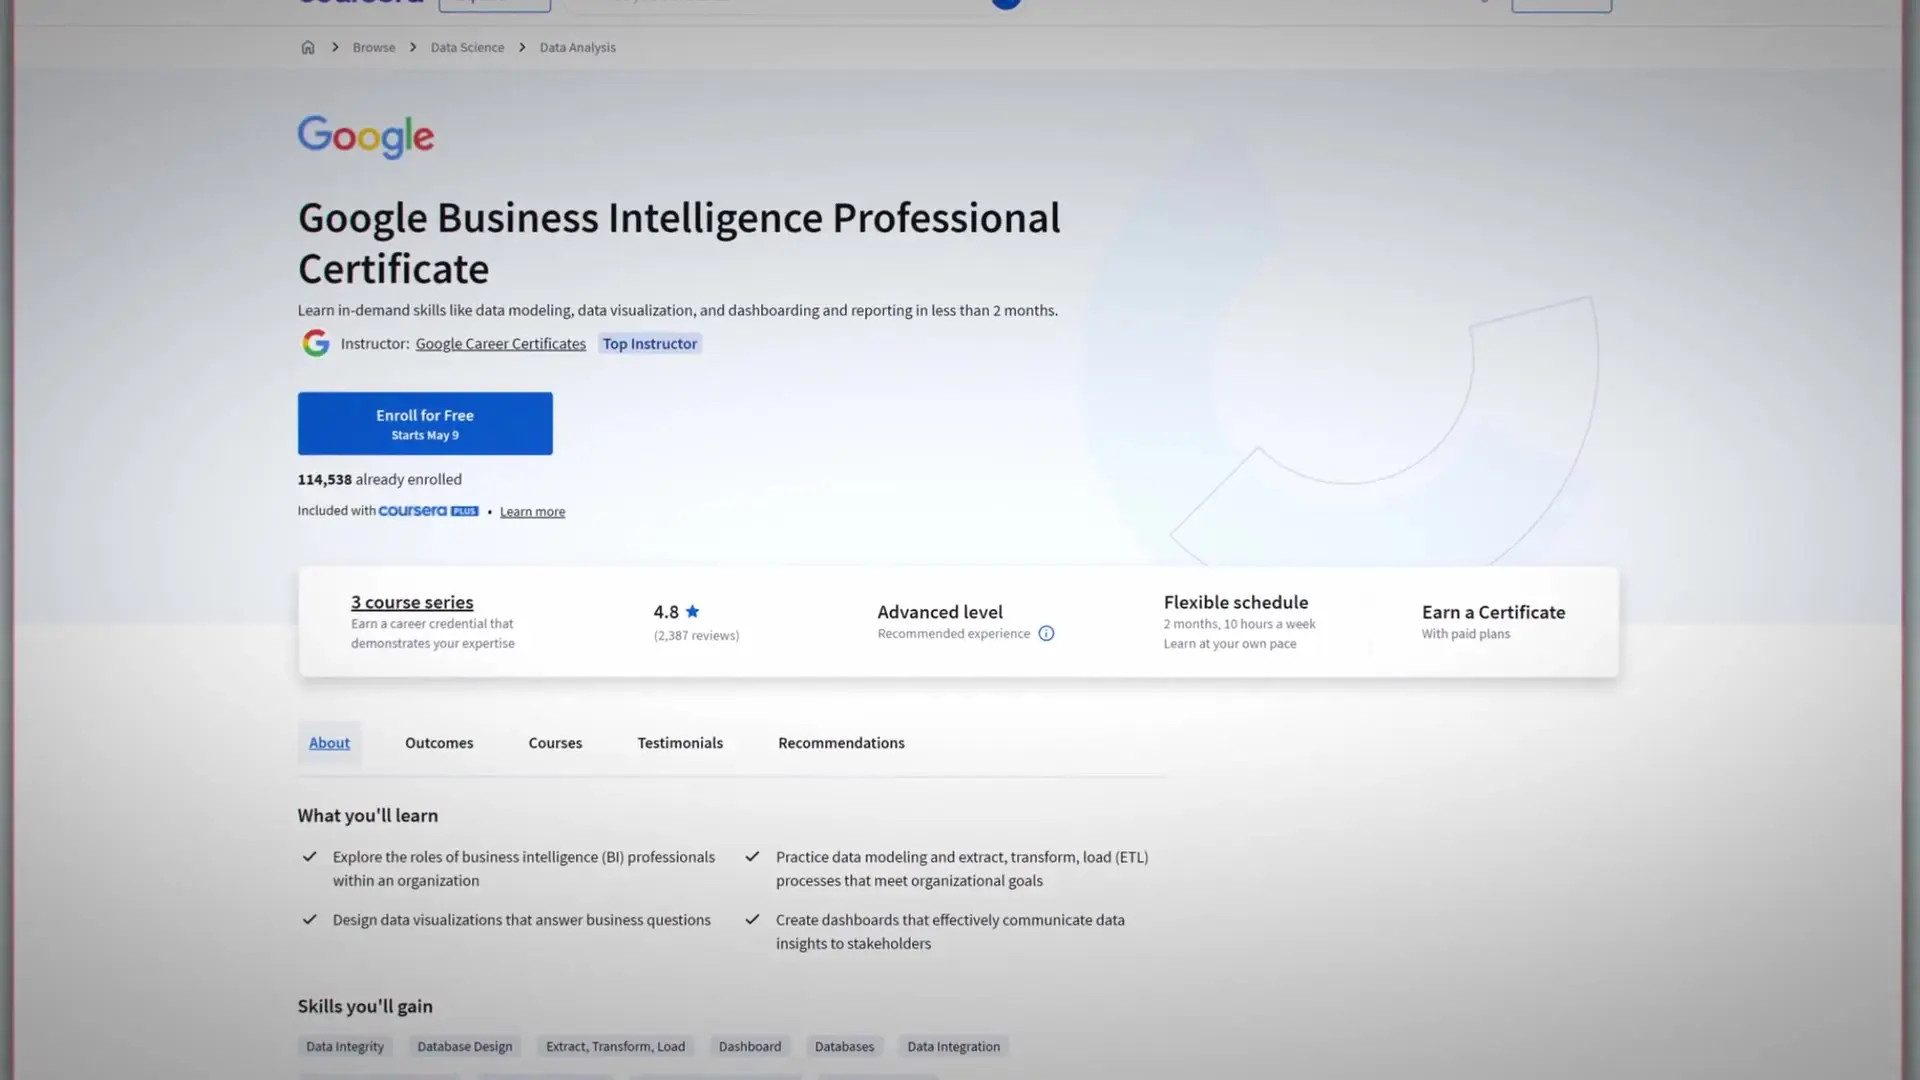The height and width of the screenshot is (1080, 1920).
Task: Click Extract, Transform, Load skill tag
Action: pyautogui.click(x=615, y=1046)
